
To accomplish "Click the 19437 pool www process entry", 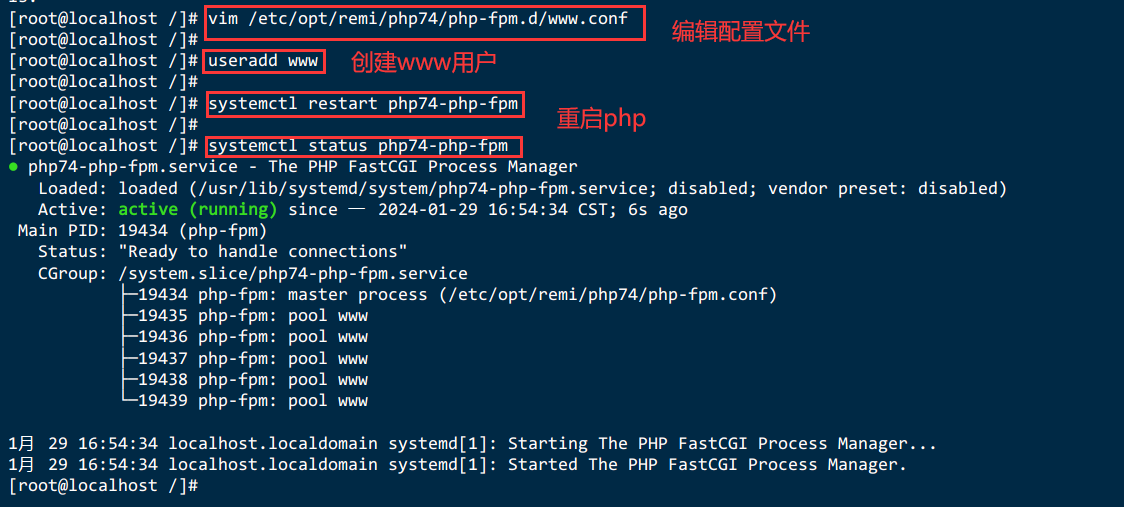I will pyautogui.click(x=245, y=358).
